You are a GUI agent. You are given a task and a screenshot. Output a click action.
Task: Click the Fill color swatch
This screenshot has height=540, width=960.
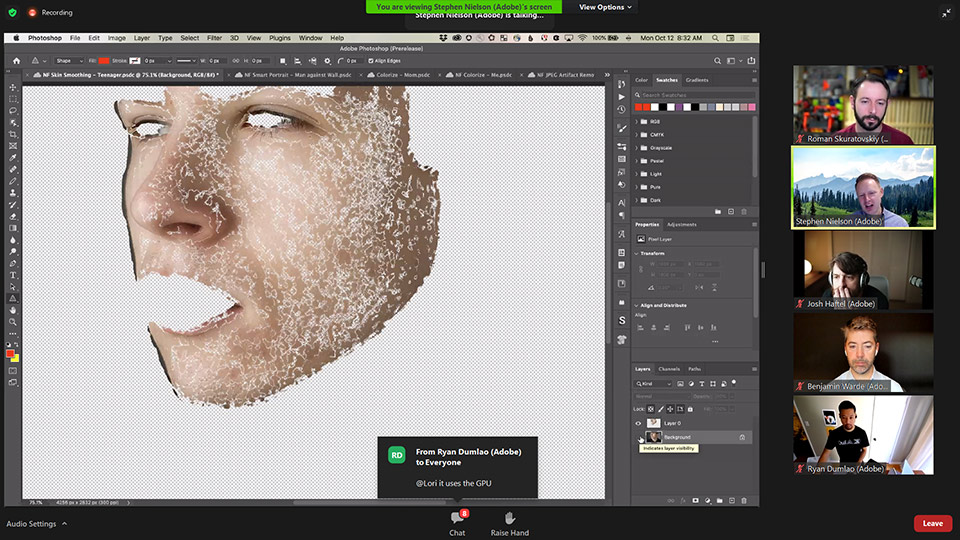pos(104,61)
